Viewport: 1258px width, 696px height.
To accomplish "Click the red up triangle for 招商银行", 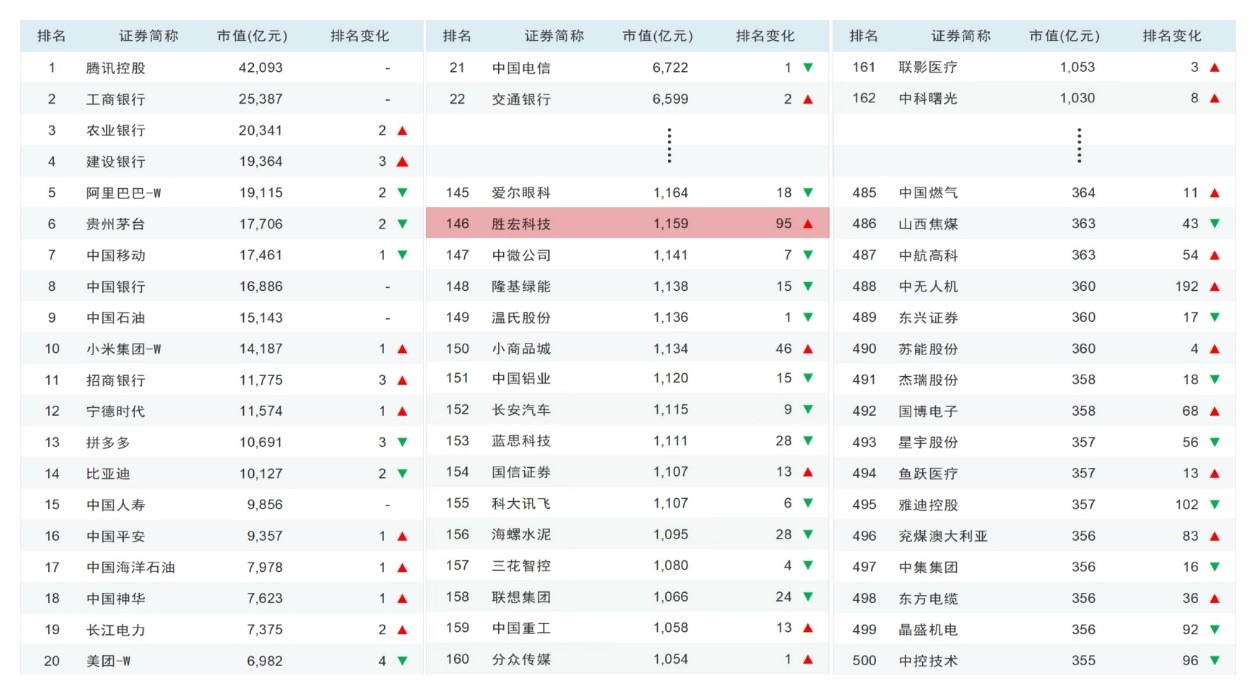I will 402,380.
